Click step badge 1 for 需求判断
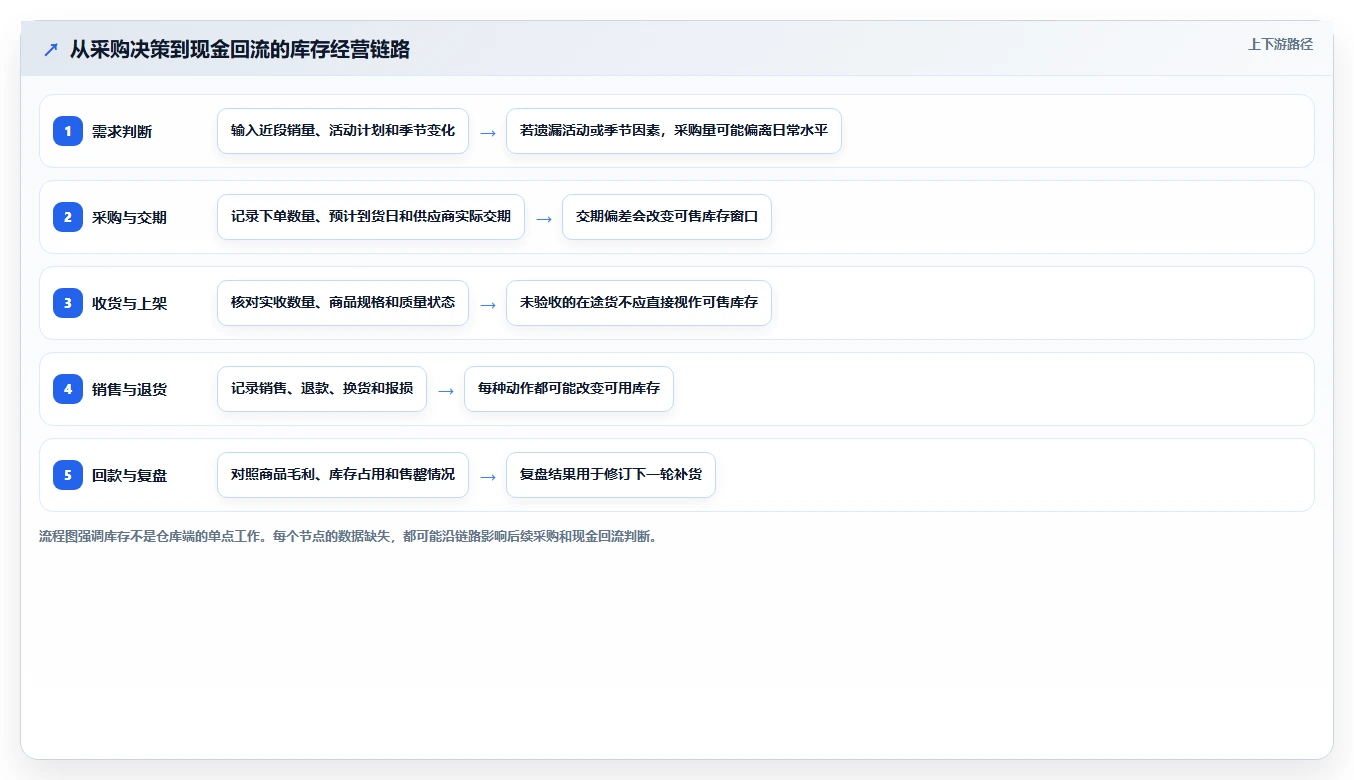1354x780 pixels. [x=68, y=131]
